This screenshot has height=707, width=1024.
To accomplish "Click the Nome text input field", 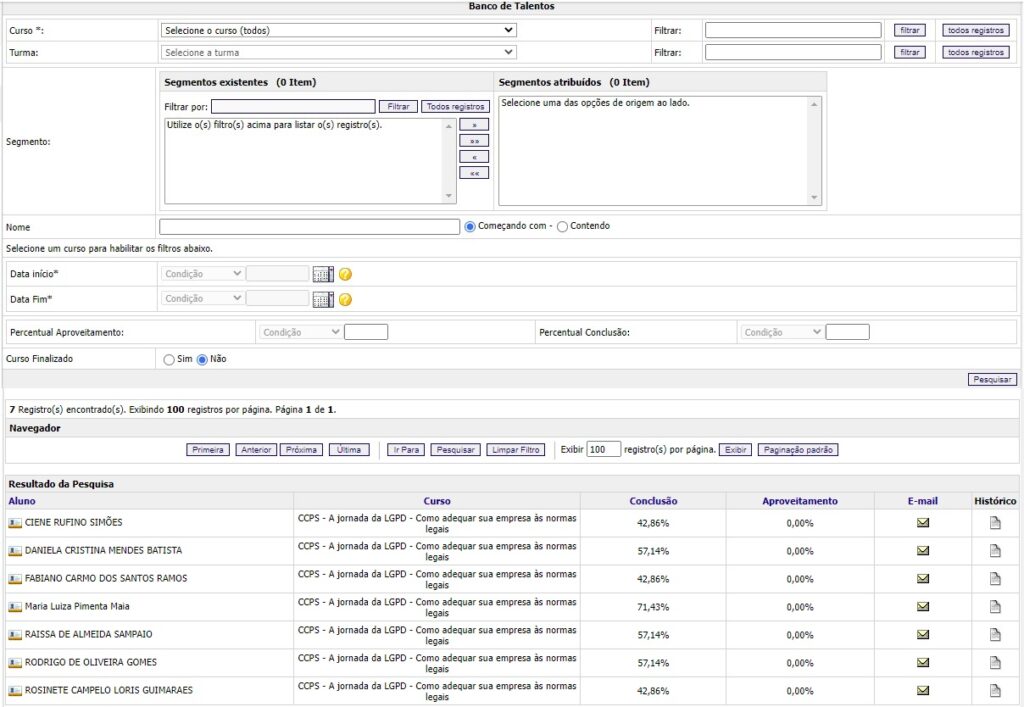I will pyautogui.click(x=309, y=227).
